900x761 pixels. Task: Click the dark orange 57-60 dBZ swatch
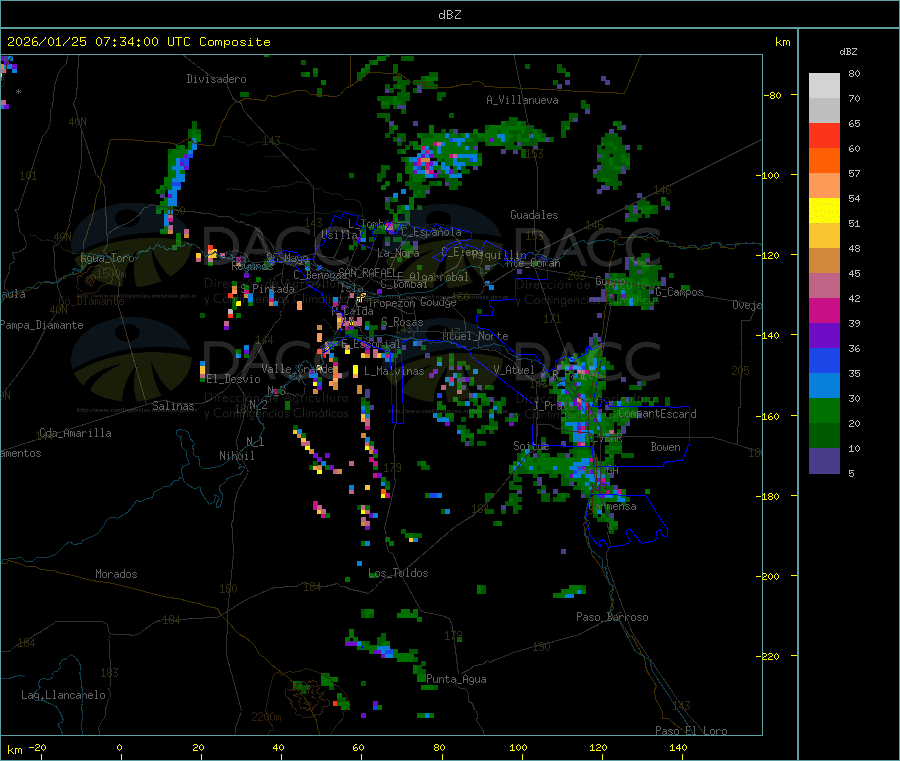coord(824,161)
